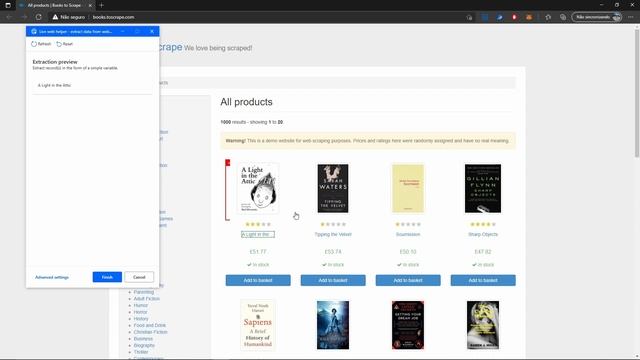The height and width of the screenshot is (360, 640).
Task: Click the £53.74 price
Action: click(333, 252)
